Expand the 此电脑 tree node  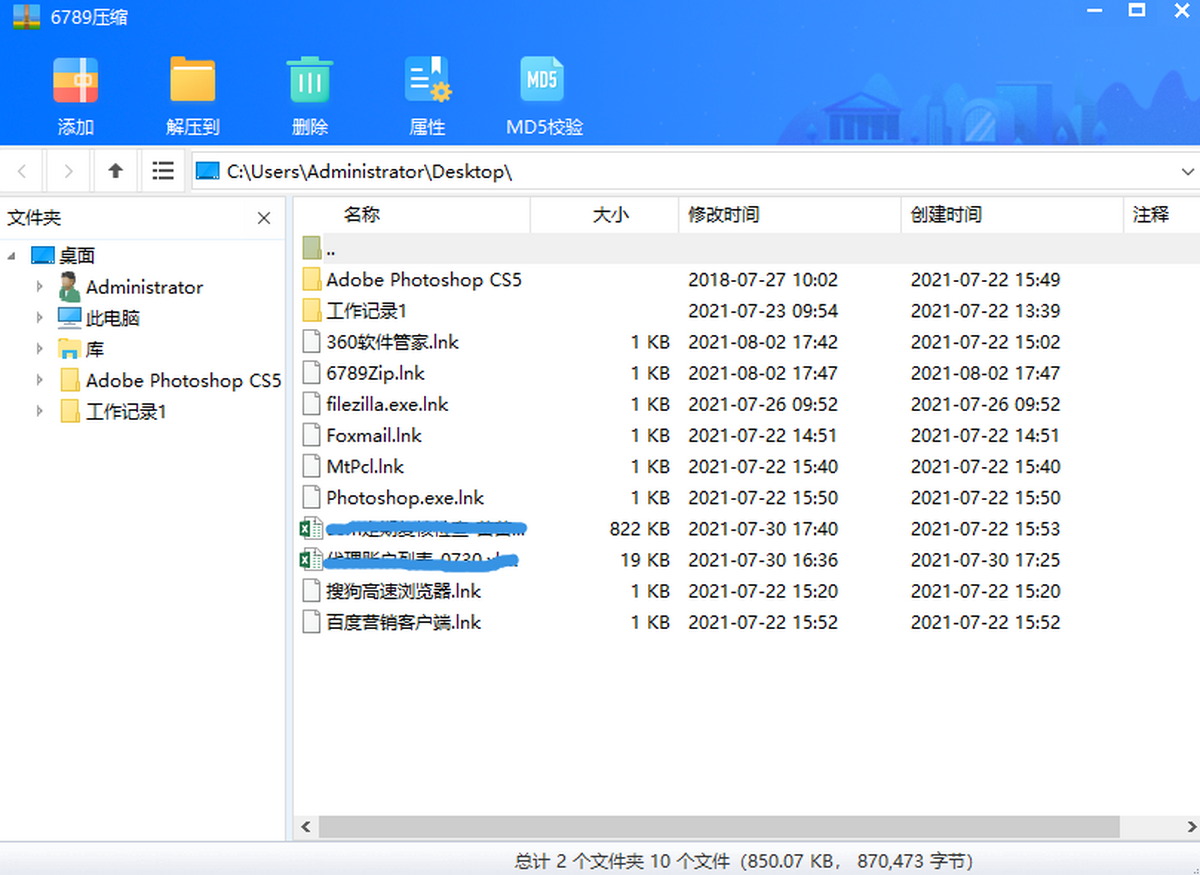coord(39,318)
